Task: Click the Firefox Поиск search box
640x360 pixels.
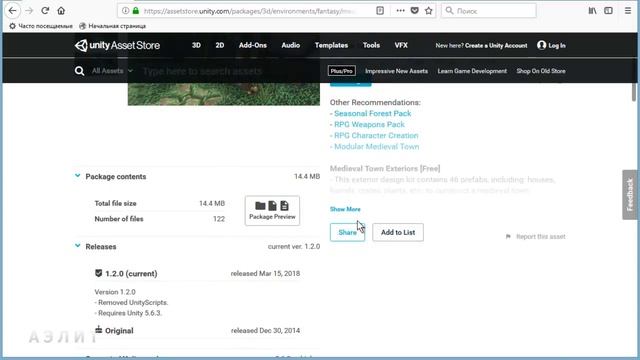Action: (489, 11)
